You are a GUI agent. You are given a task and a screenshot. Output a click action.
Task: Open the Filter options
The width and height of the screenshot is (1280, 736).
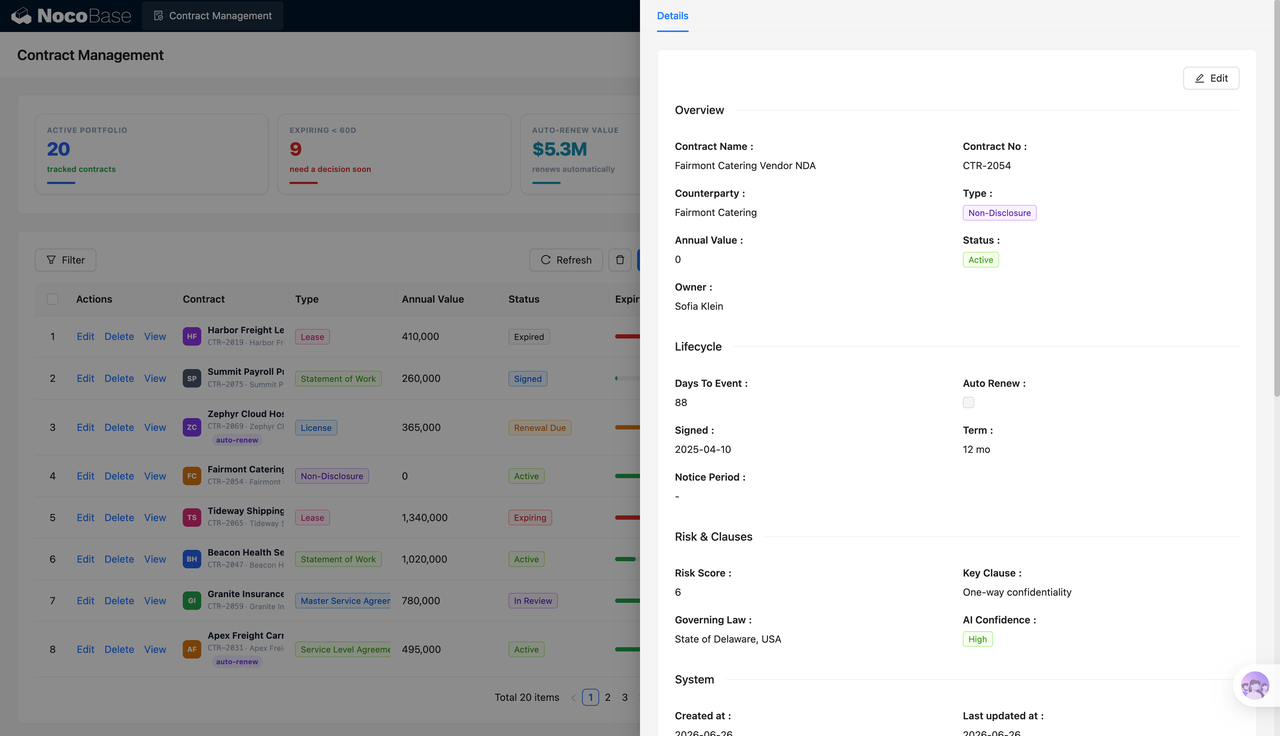point(66,260)
